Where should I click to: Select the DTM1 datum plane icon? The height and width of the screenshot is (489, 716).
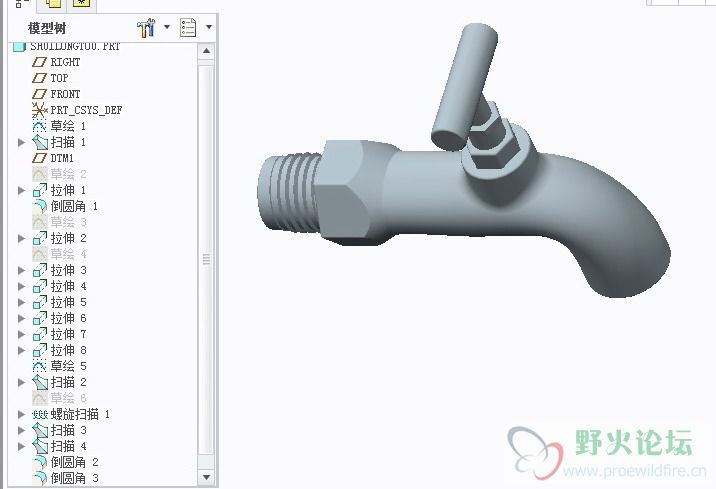(39, 158)
